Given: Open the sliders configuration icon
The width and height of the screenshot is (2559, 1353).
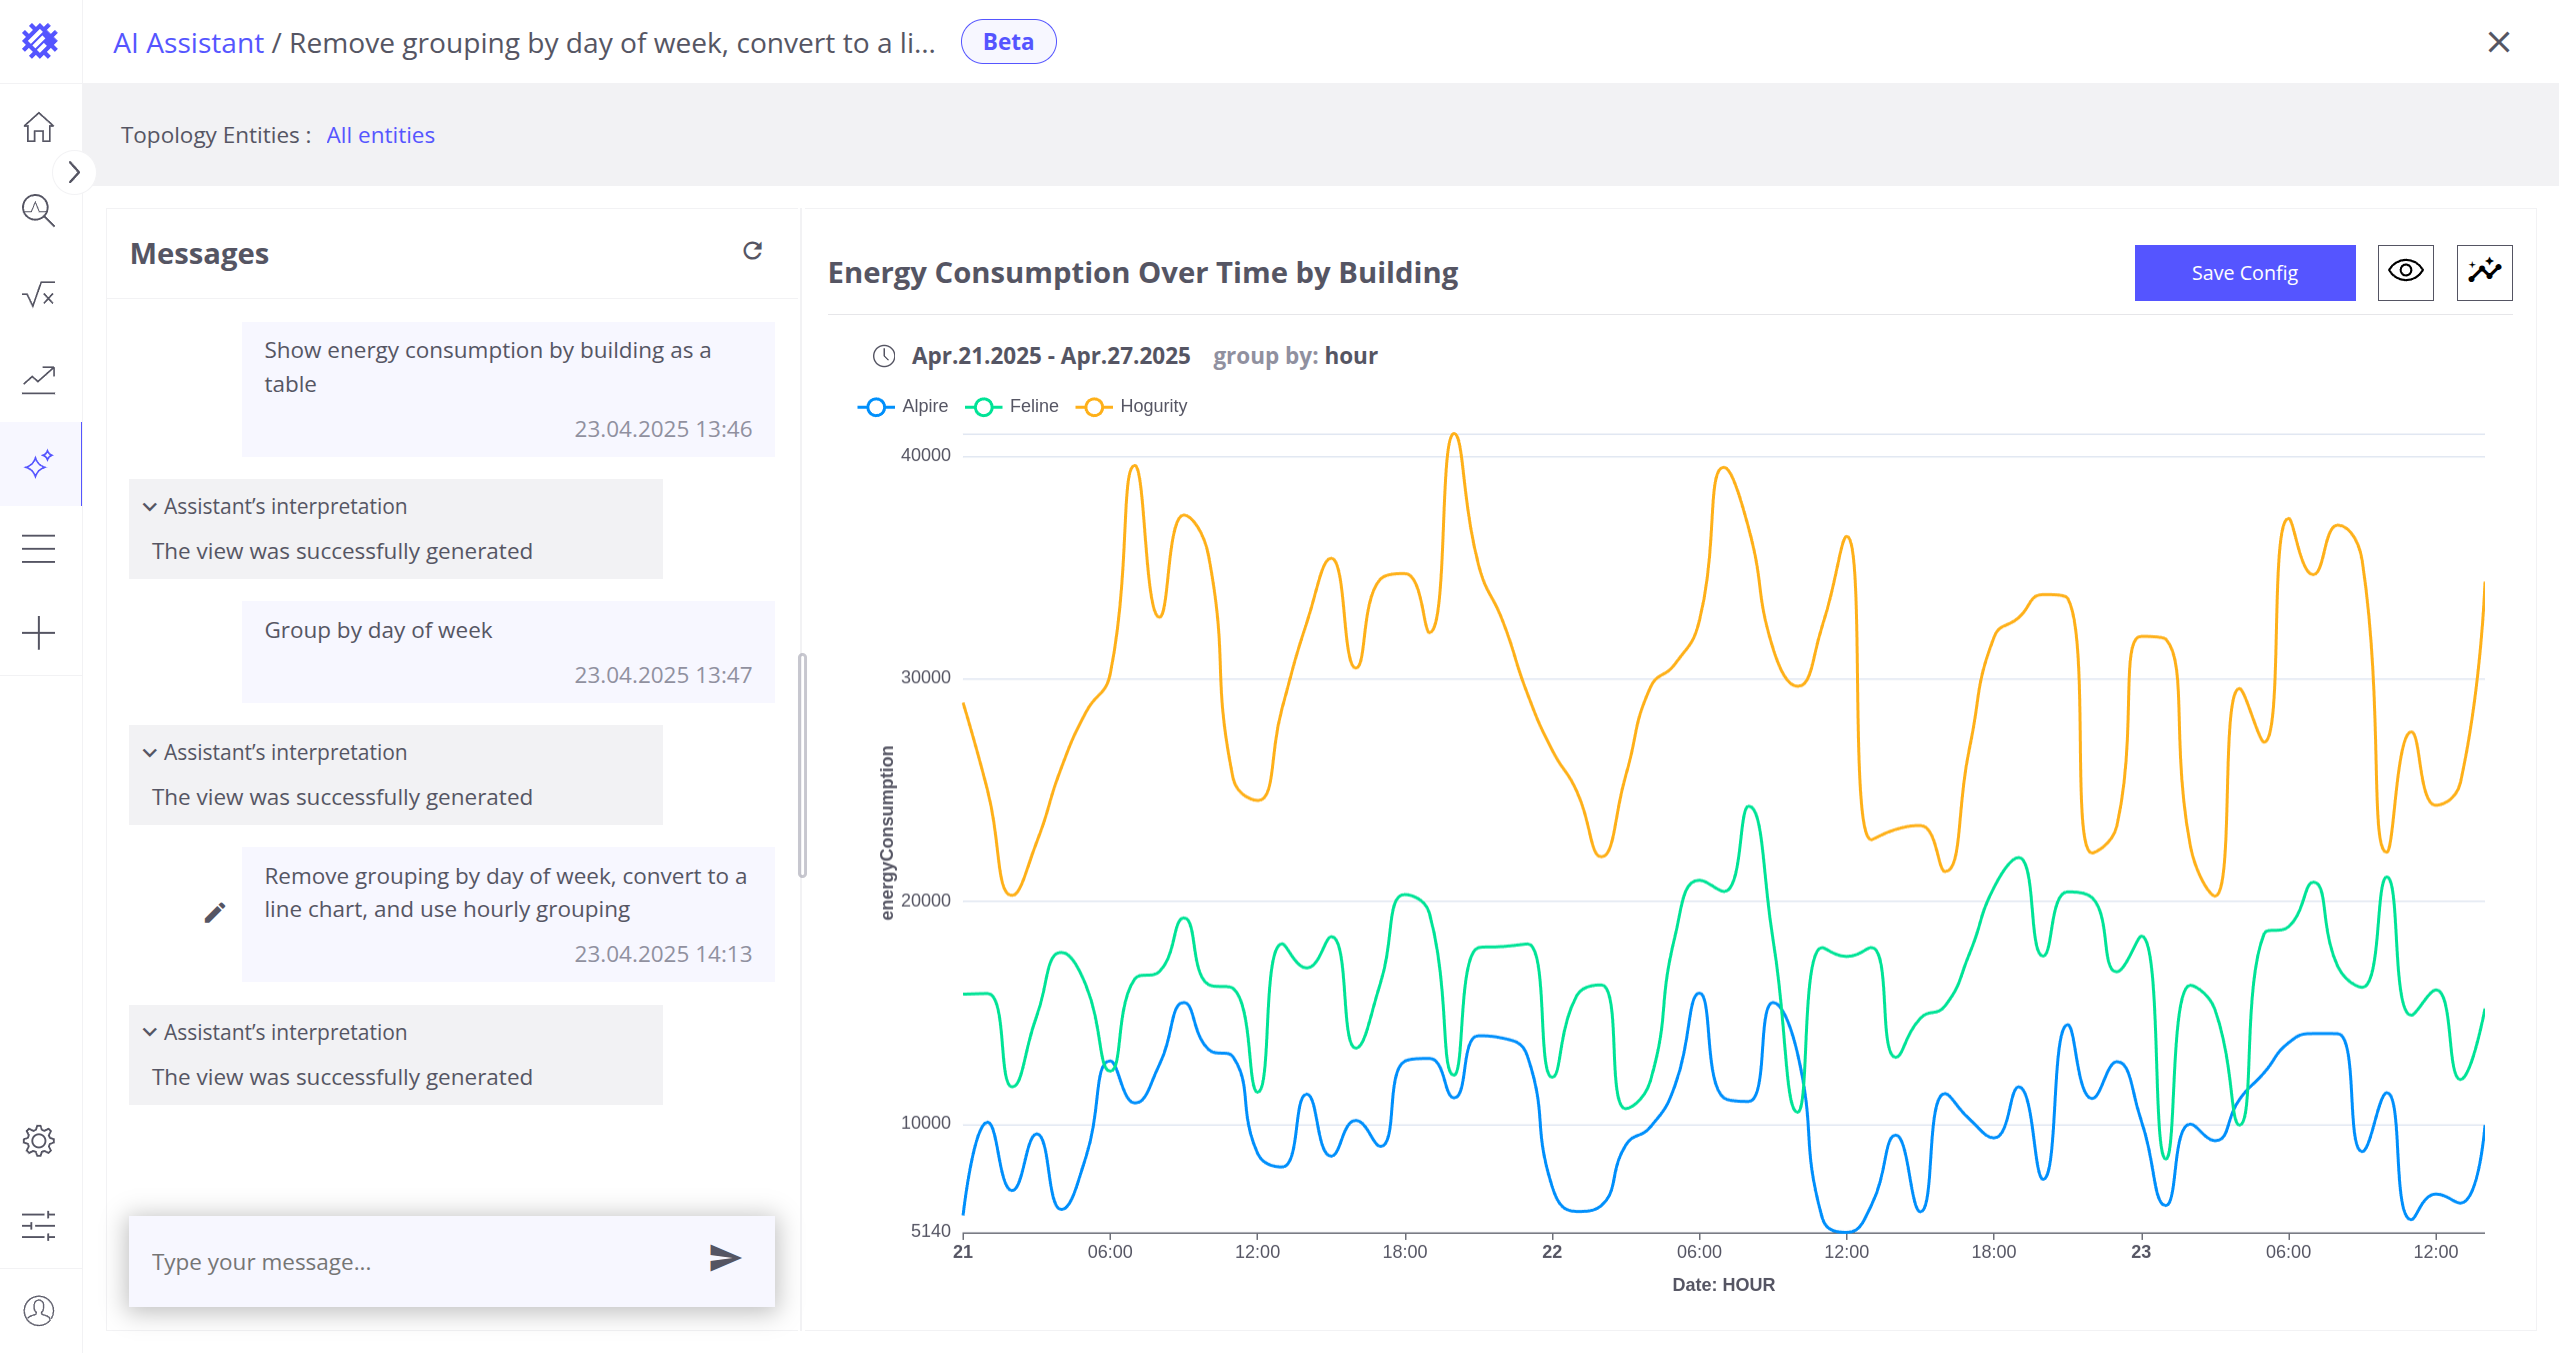Looking at the screenshot, I should pos(39,1226).
